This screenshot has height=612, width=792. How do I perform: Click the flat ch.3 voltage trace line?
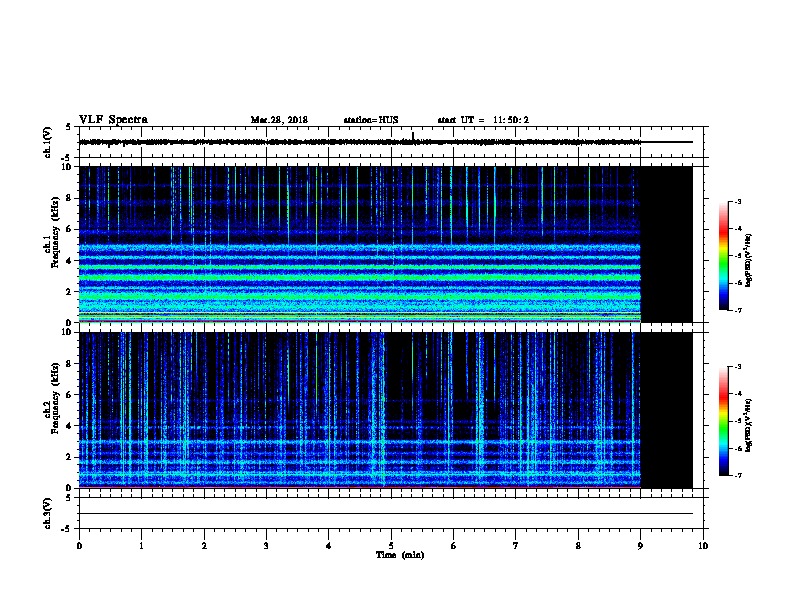(386, 514)
